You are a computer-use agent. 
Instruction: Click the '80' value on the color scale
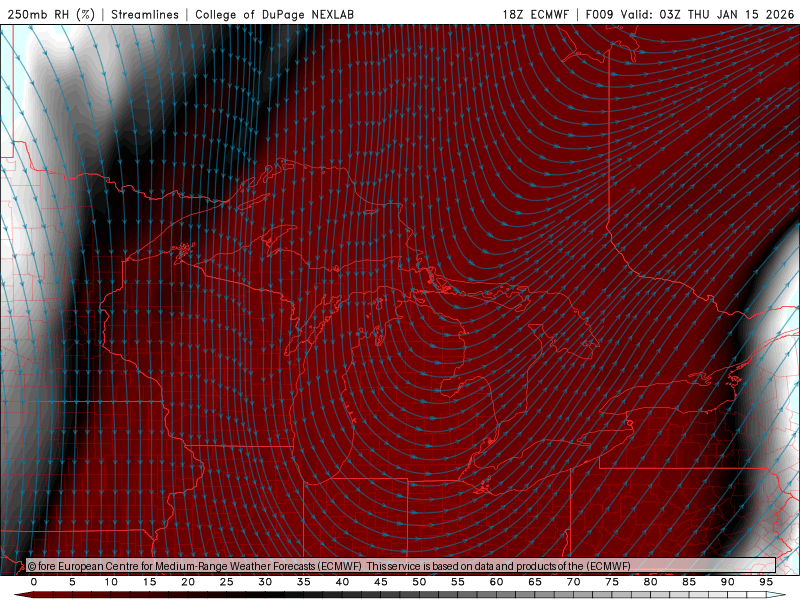coord(651,582)
